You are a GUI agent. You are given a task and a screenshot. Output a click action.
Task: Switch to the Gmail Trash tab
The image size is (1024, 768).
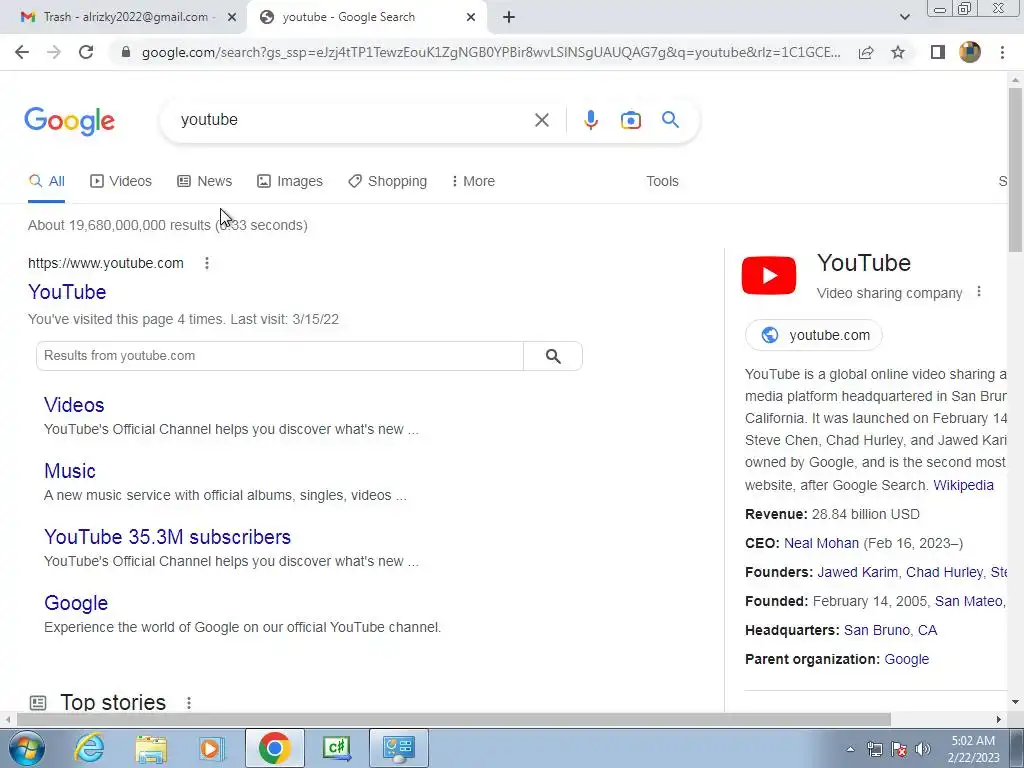123,17
